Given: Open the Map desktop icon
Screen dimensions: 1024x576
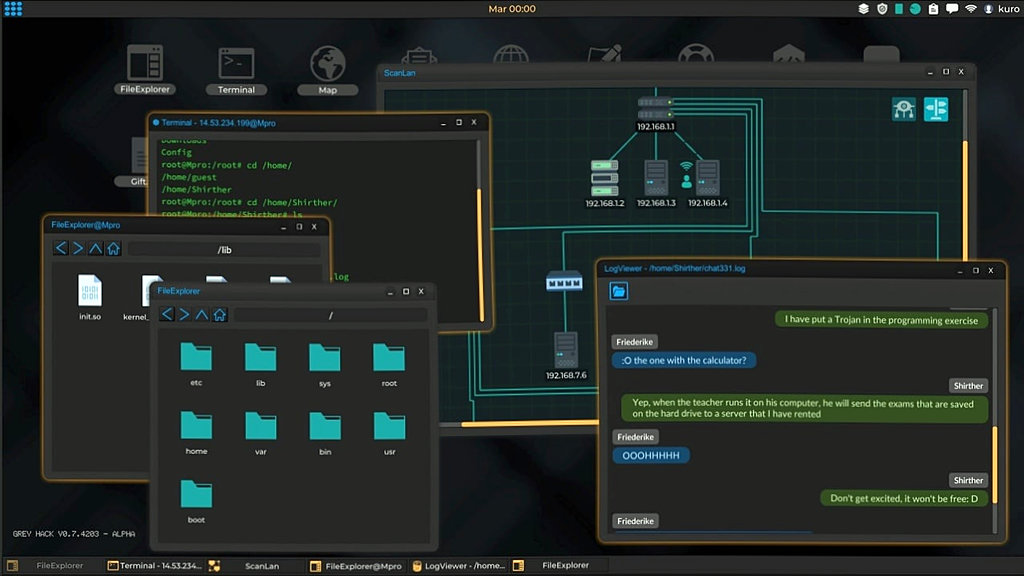Looking at the screenshot, I should tap(327, 70).
